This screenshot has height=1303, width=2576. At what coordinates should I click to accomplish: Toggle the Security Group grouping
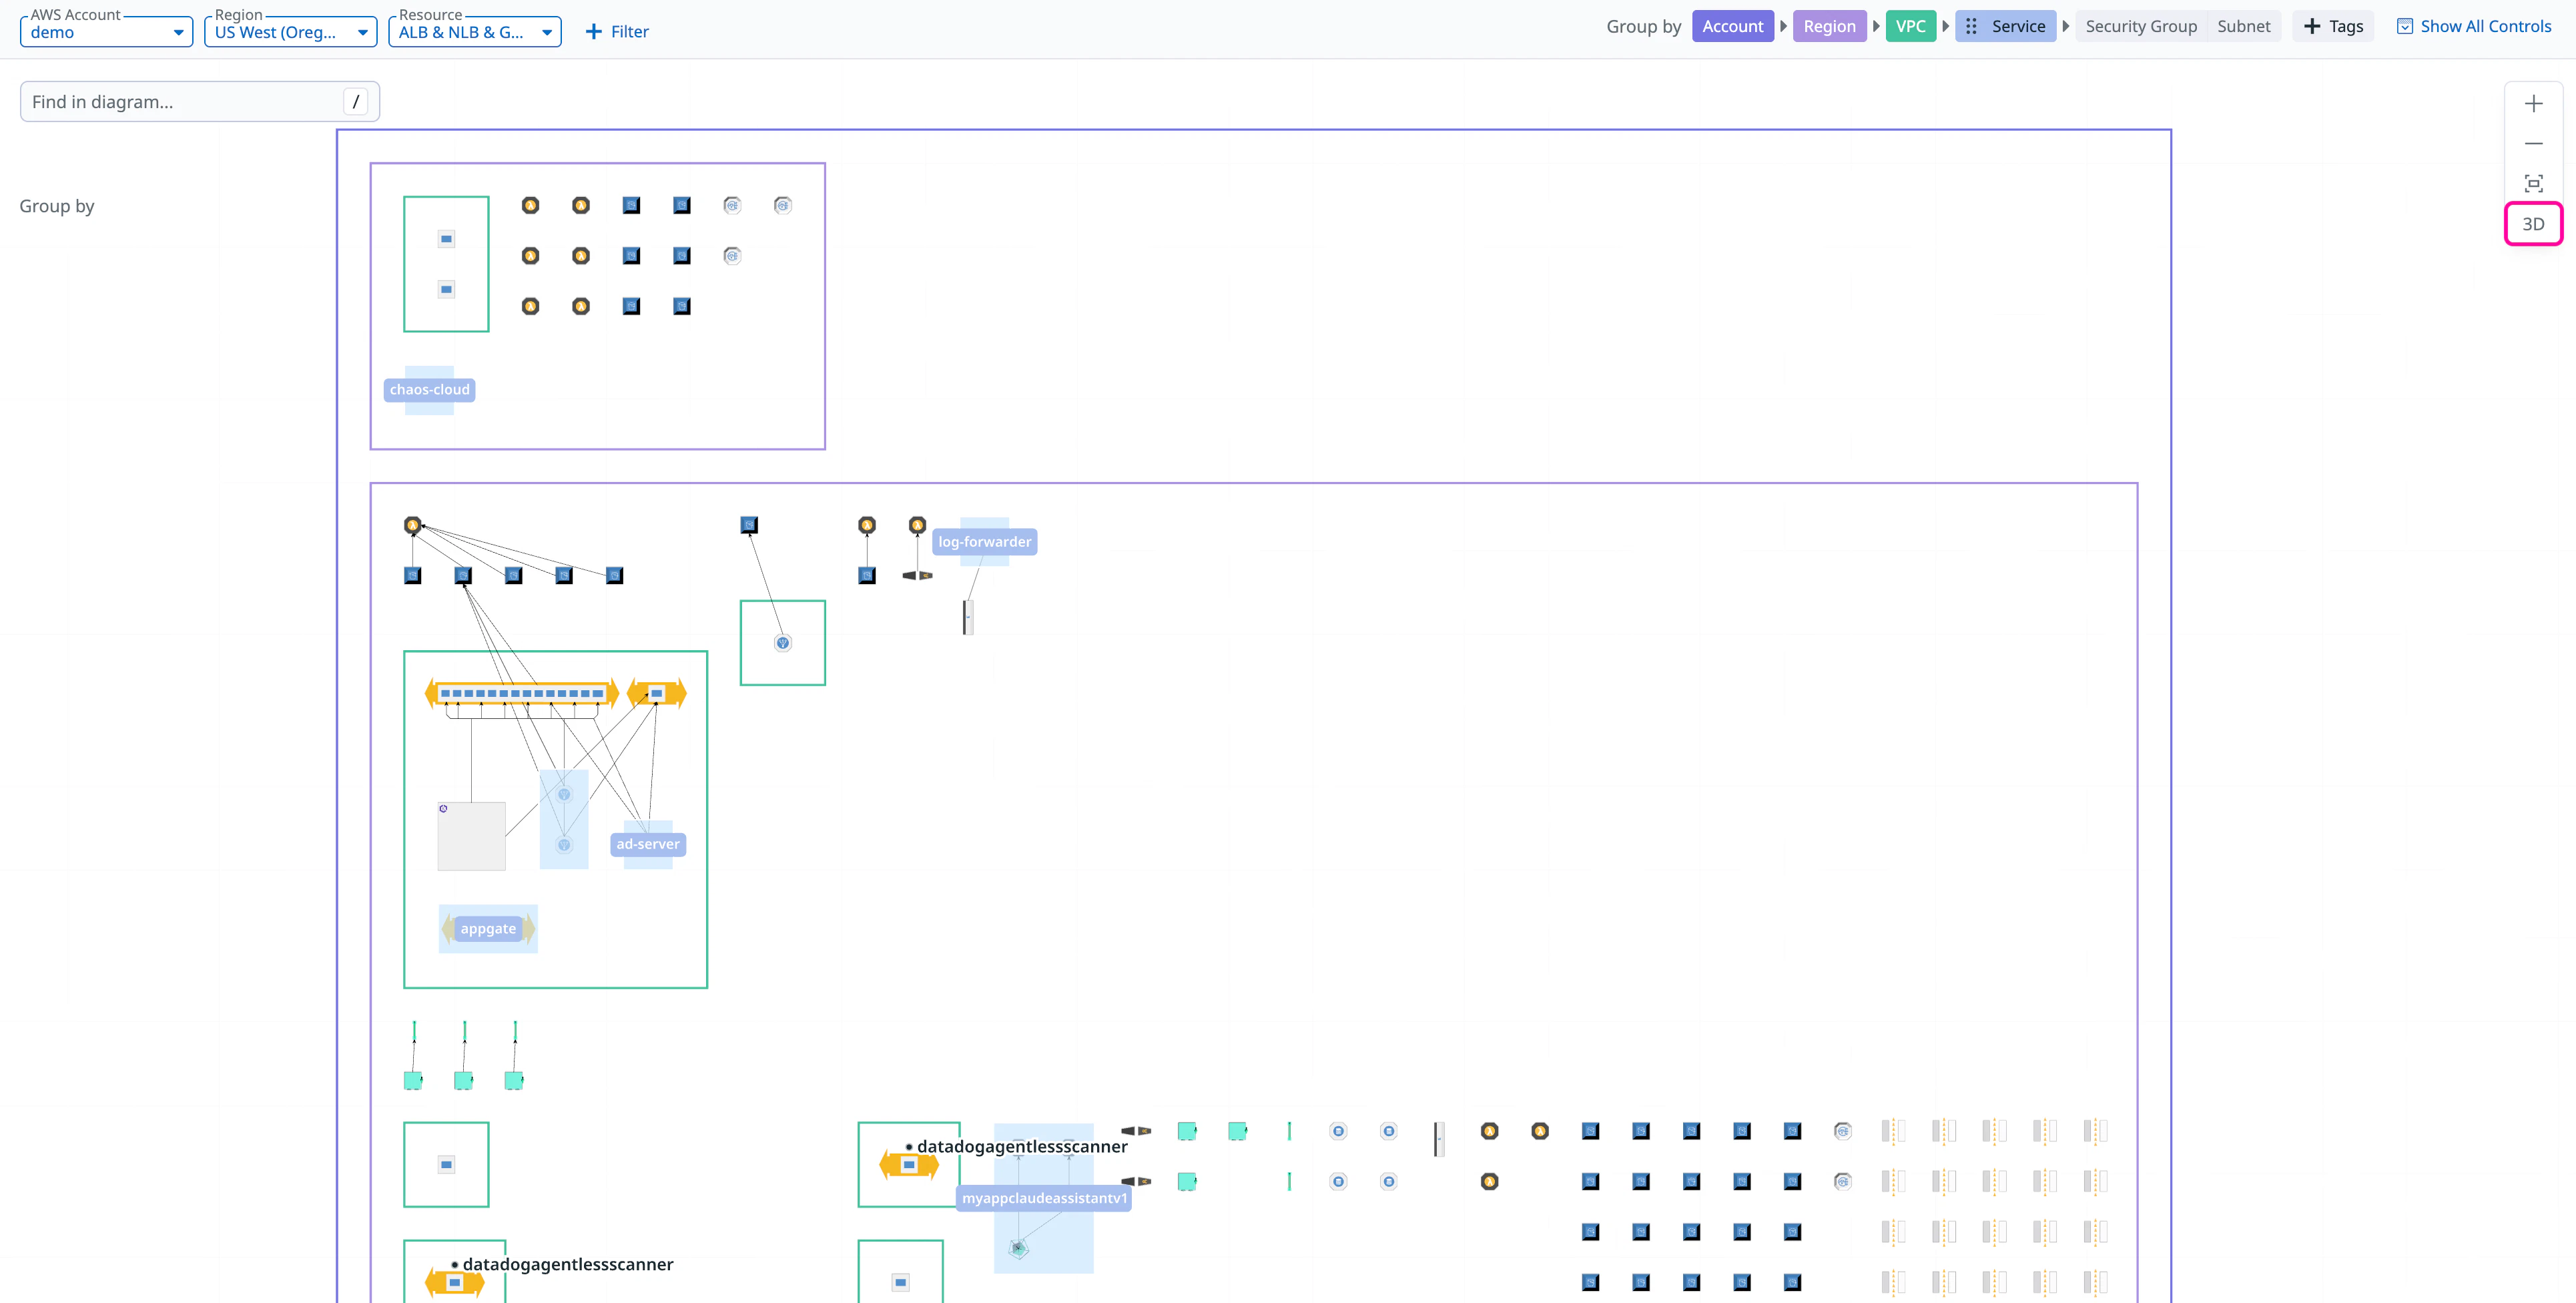[x=2140, y=27]
